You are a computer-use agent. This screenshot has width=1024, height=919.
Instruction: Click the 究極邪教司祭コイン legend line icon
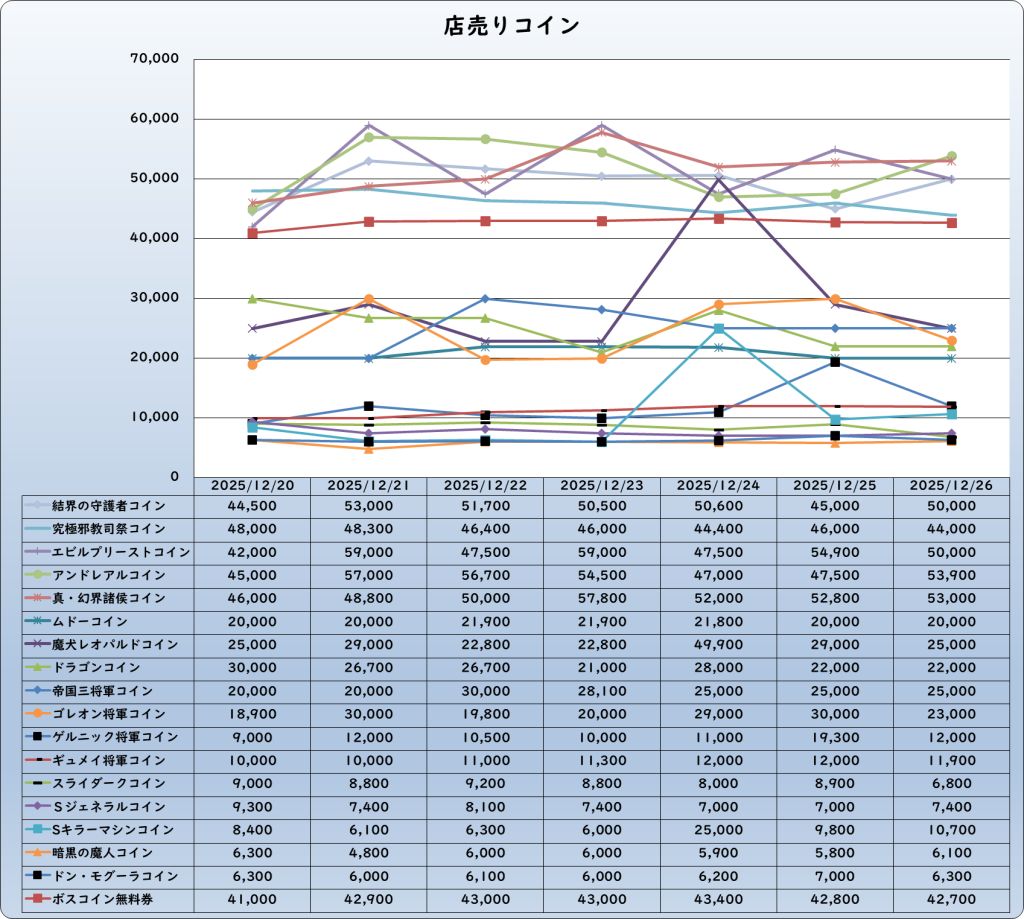click(37, 529)
